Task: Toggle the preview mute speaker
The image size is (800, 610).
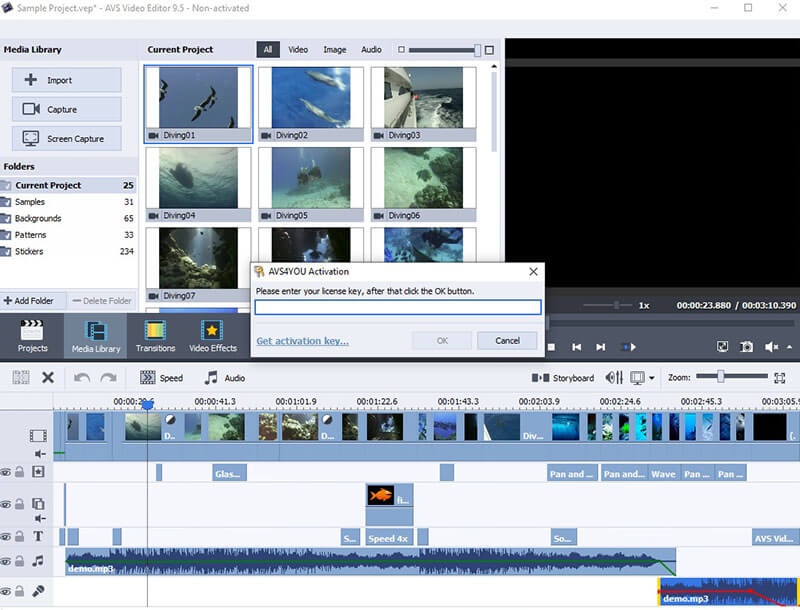Action: 771,347
